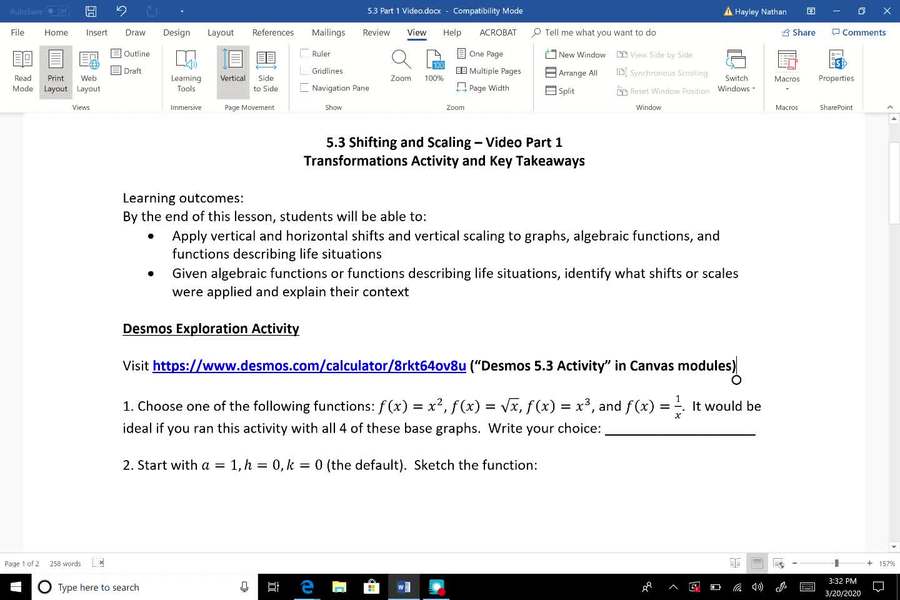The width and height of the screenshot is (900, 600).
Task: Select the Web Layout view icon
Action: tap(89, 69)
